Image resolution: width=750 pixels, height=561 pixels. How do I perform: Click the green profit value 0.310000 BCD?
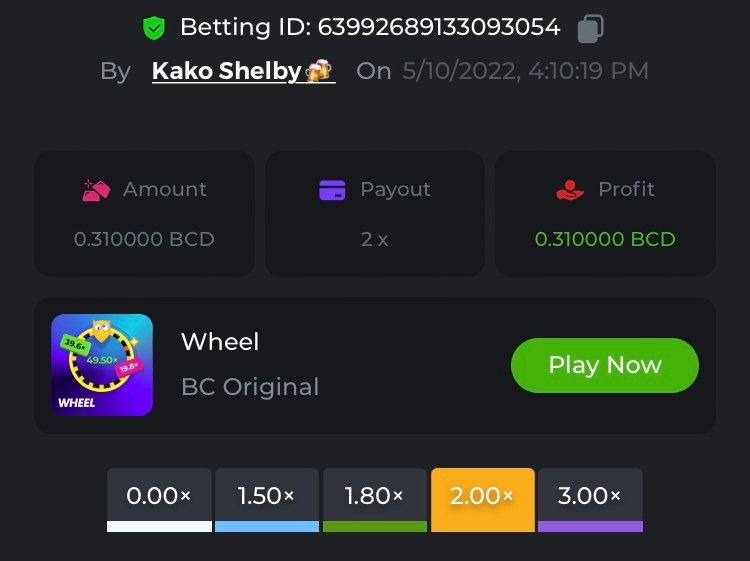[605, 239]
